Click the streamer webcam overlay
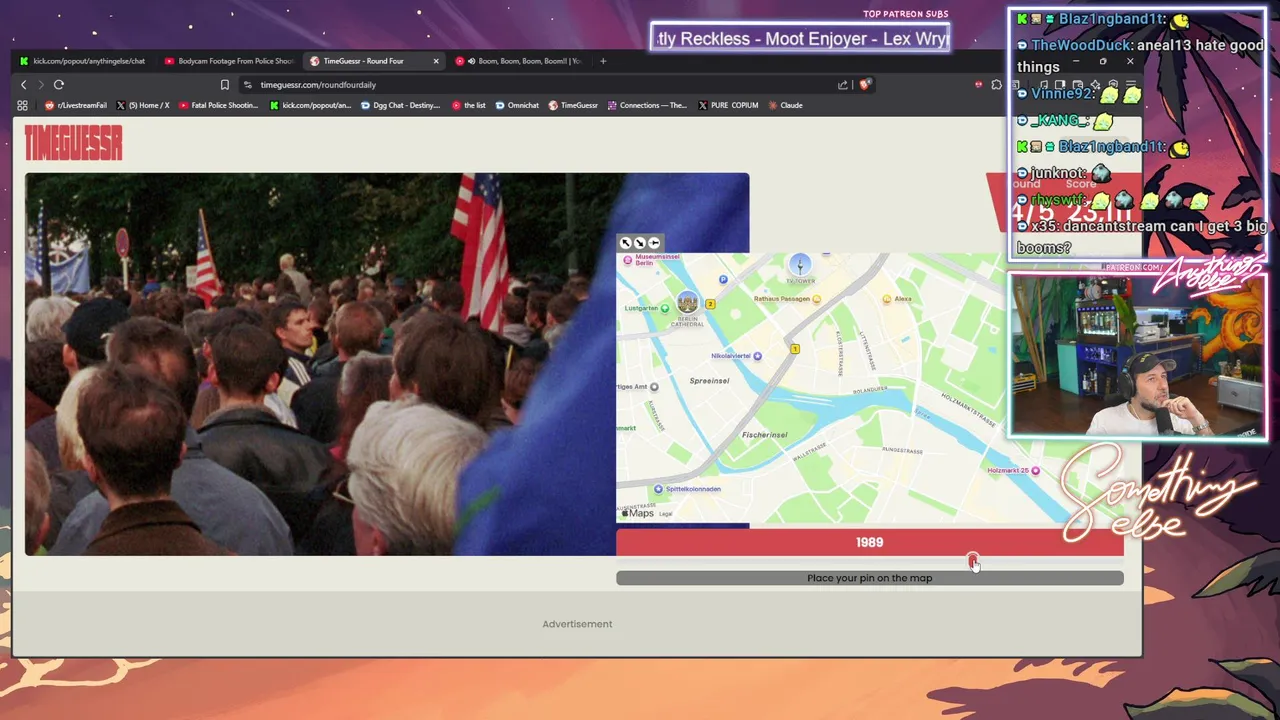This screenshot has height=720, width=1280. [1137, 357]
